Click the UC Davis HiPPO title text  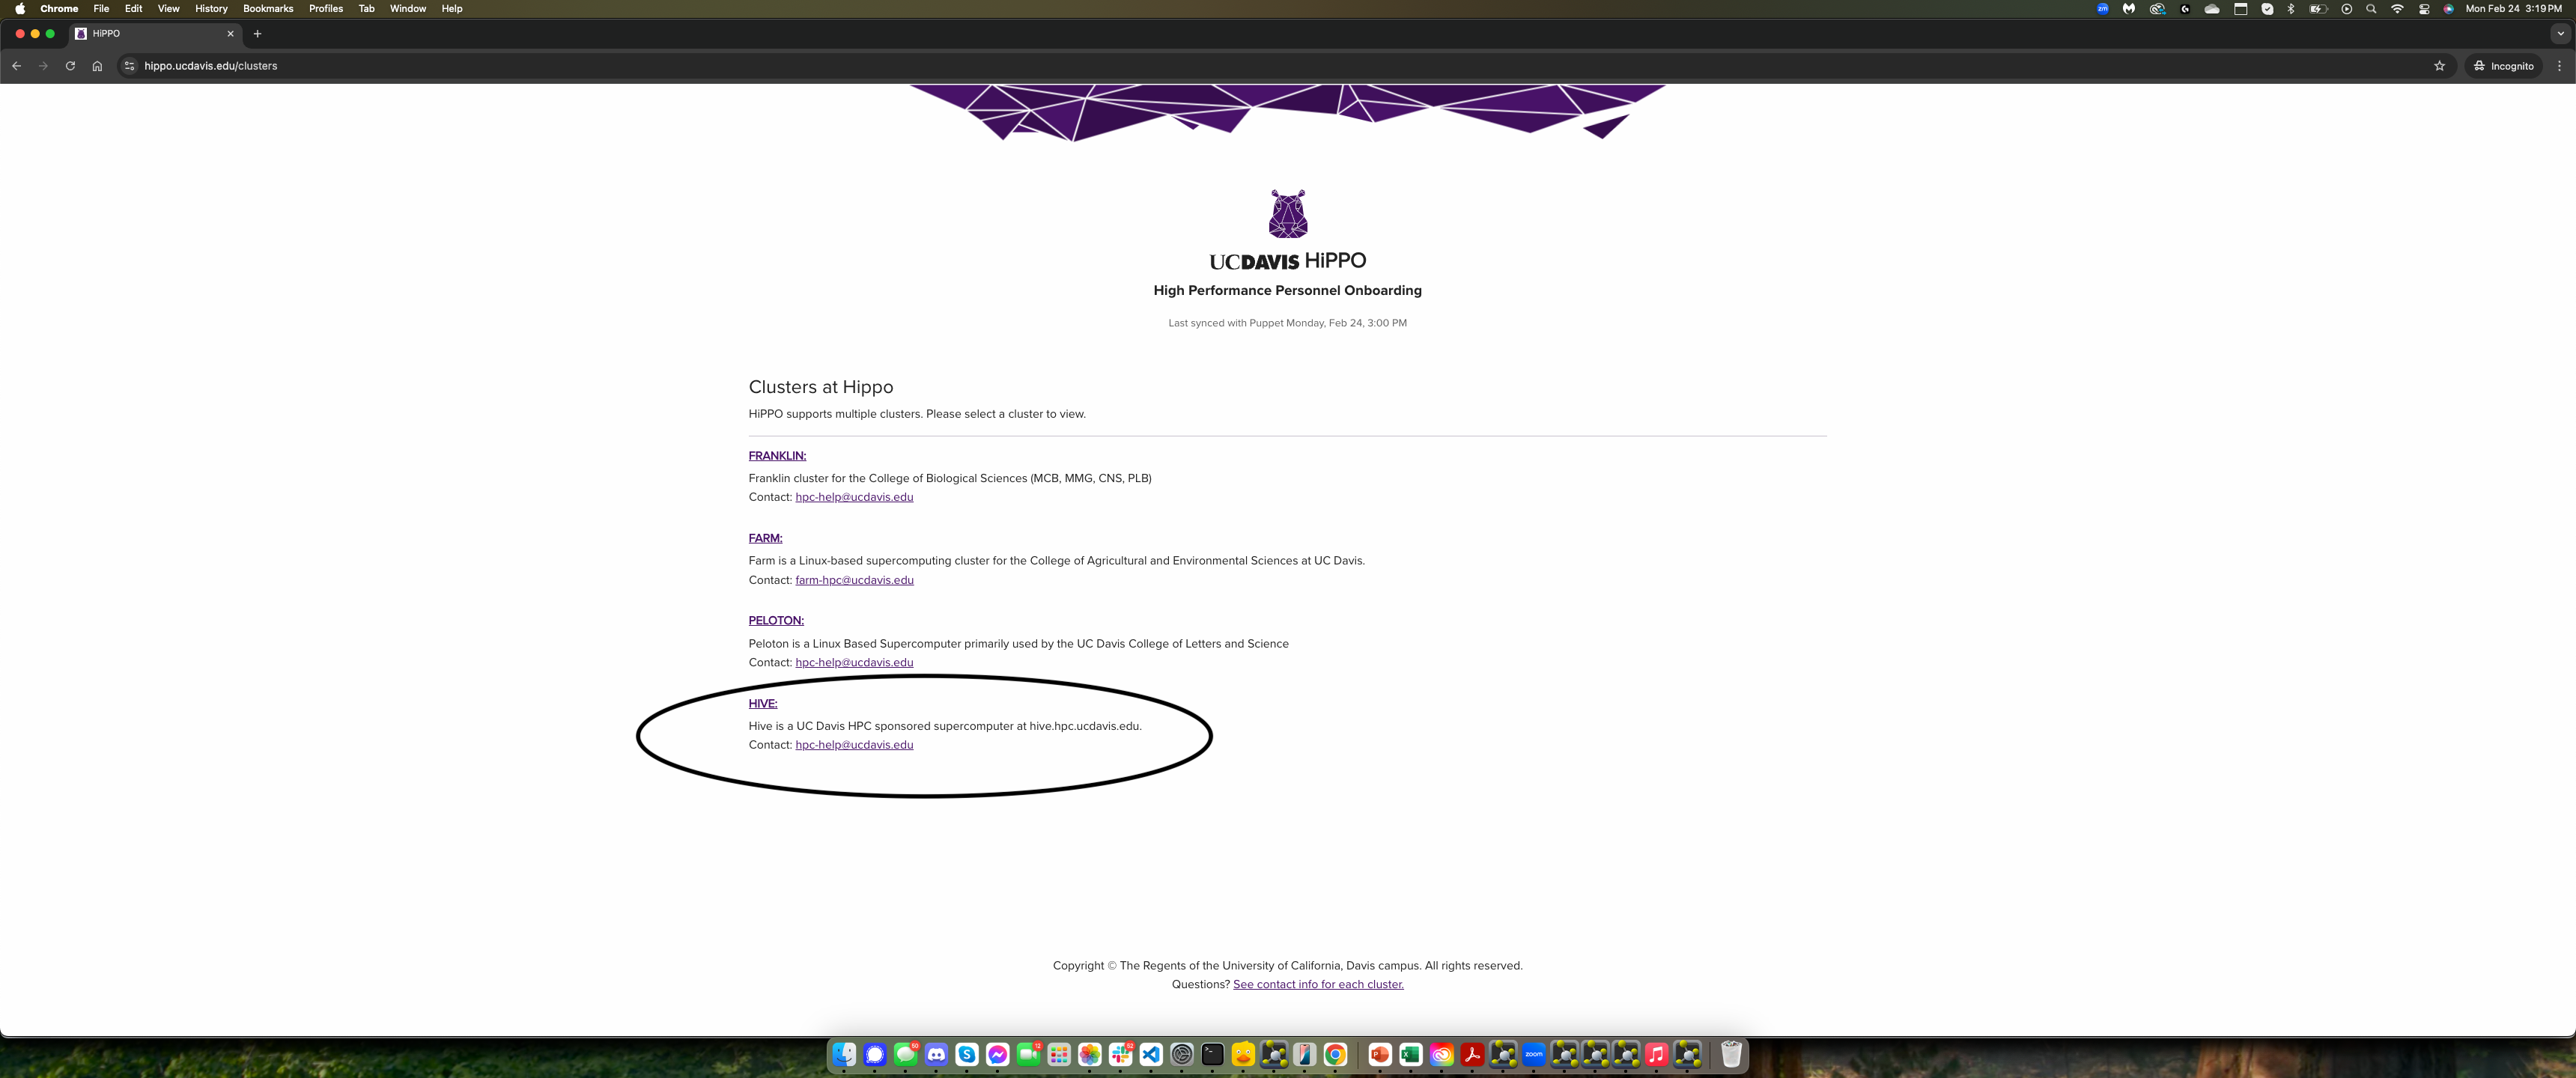coord(1287,261)
